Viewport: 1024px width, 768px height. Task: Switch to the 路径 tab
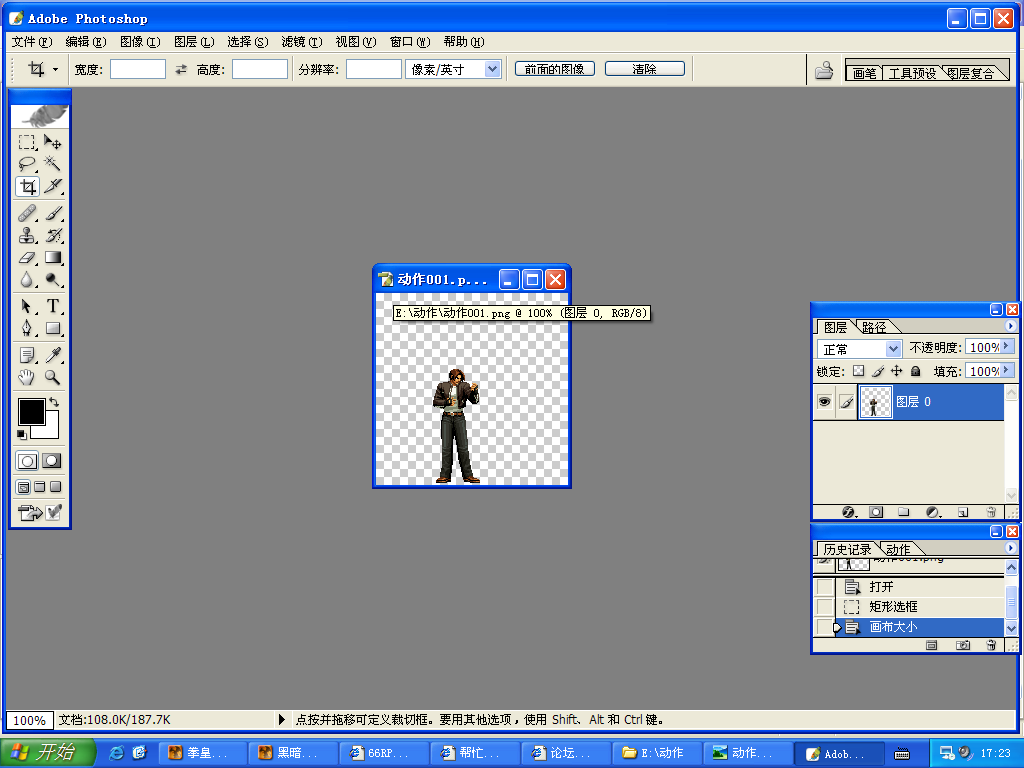874,327
